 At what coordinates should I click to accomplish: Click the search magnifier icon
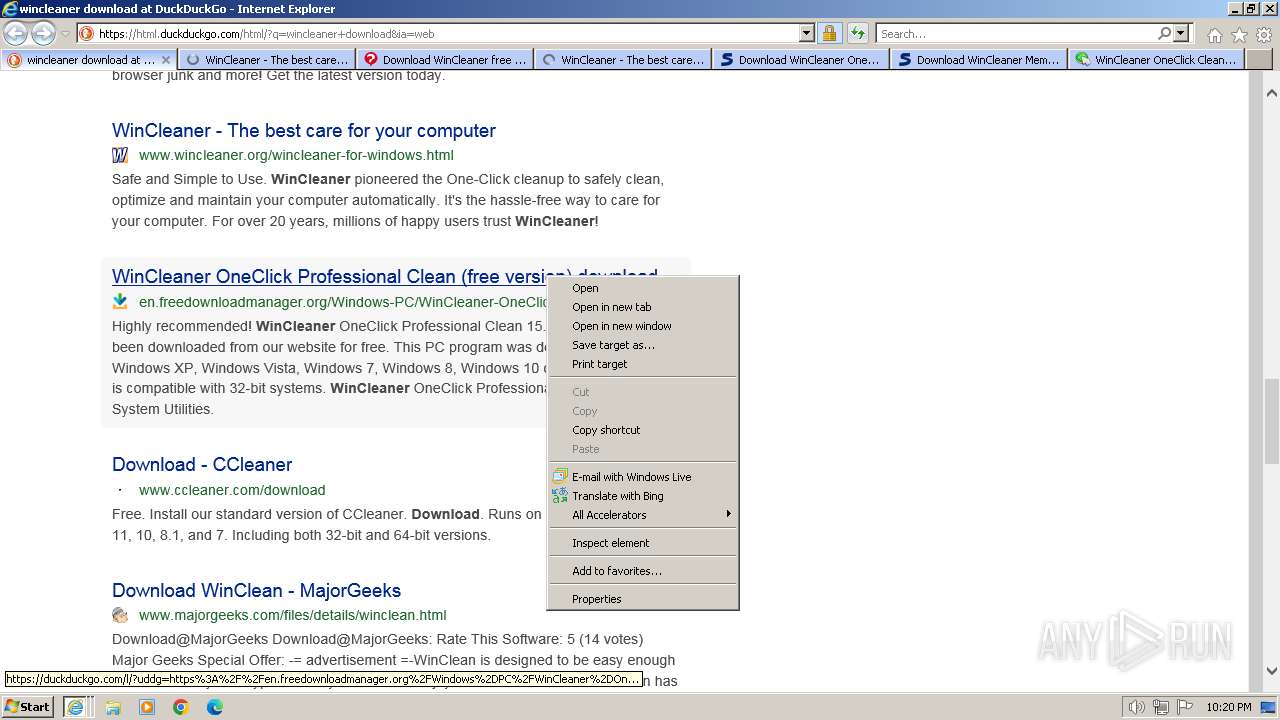click(x=1164, y=33)
